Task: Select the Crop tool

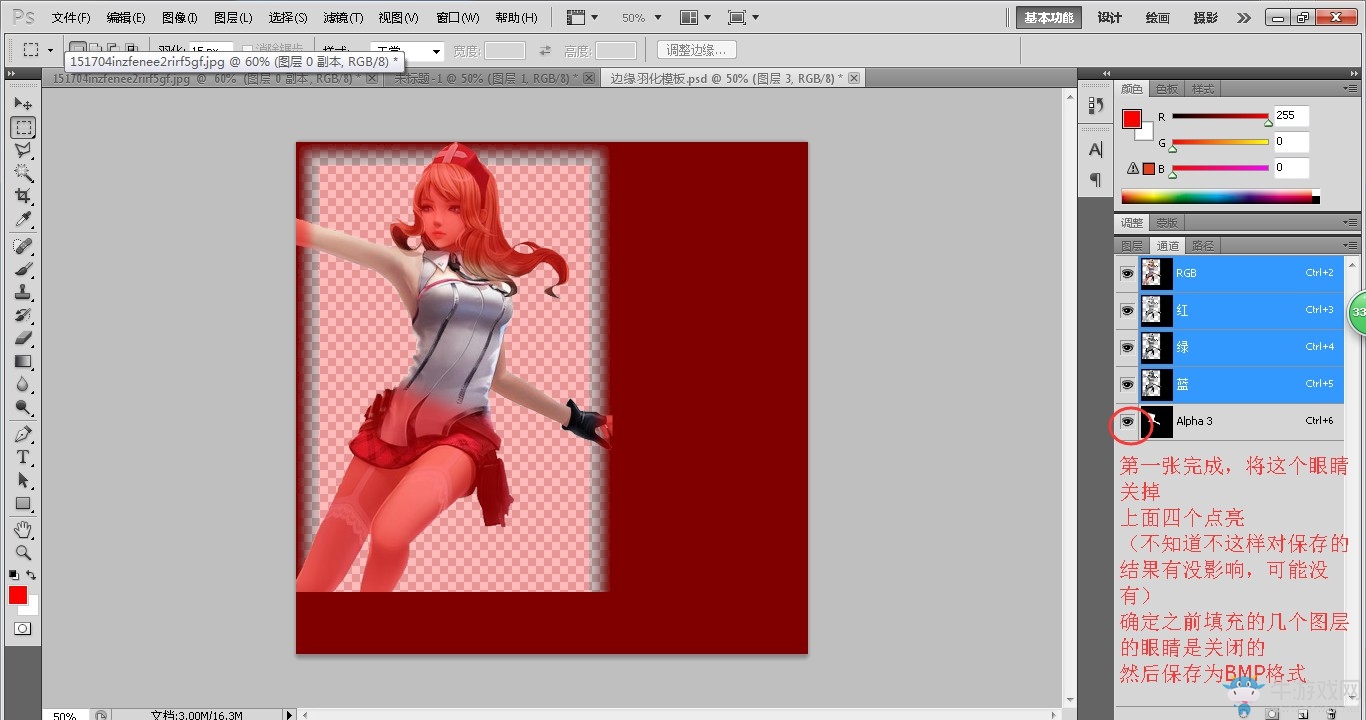Action: click(x=23, y=196)
